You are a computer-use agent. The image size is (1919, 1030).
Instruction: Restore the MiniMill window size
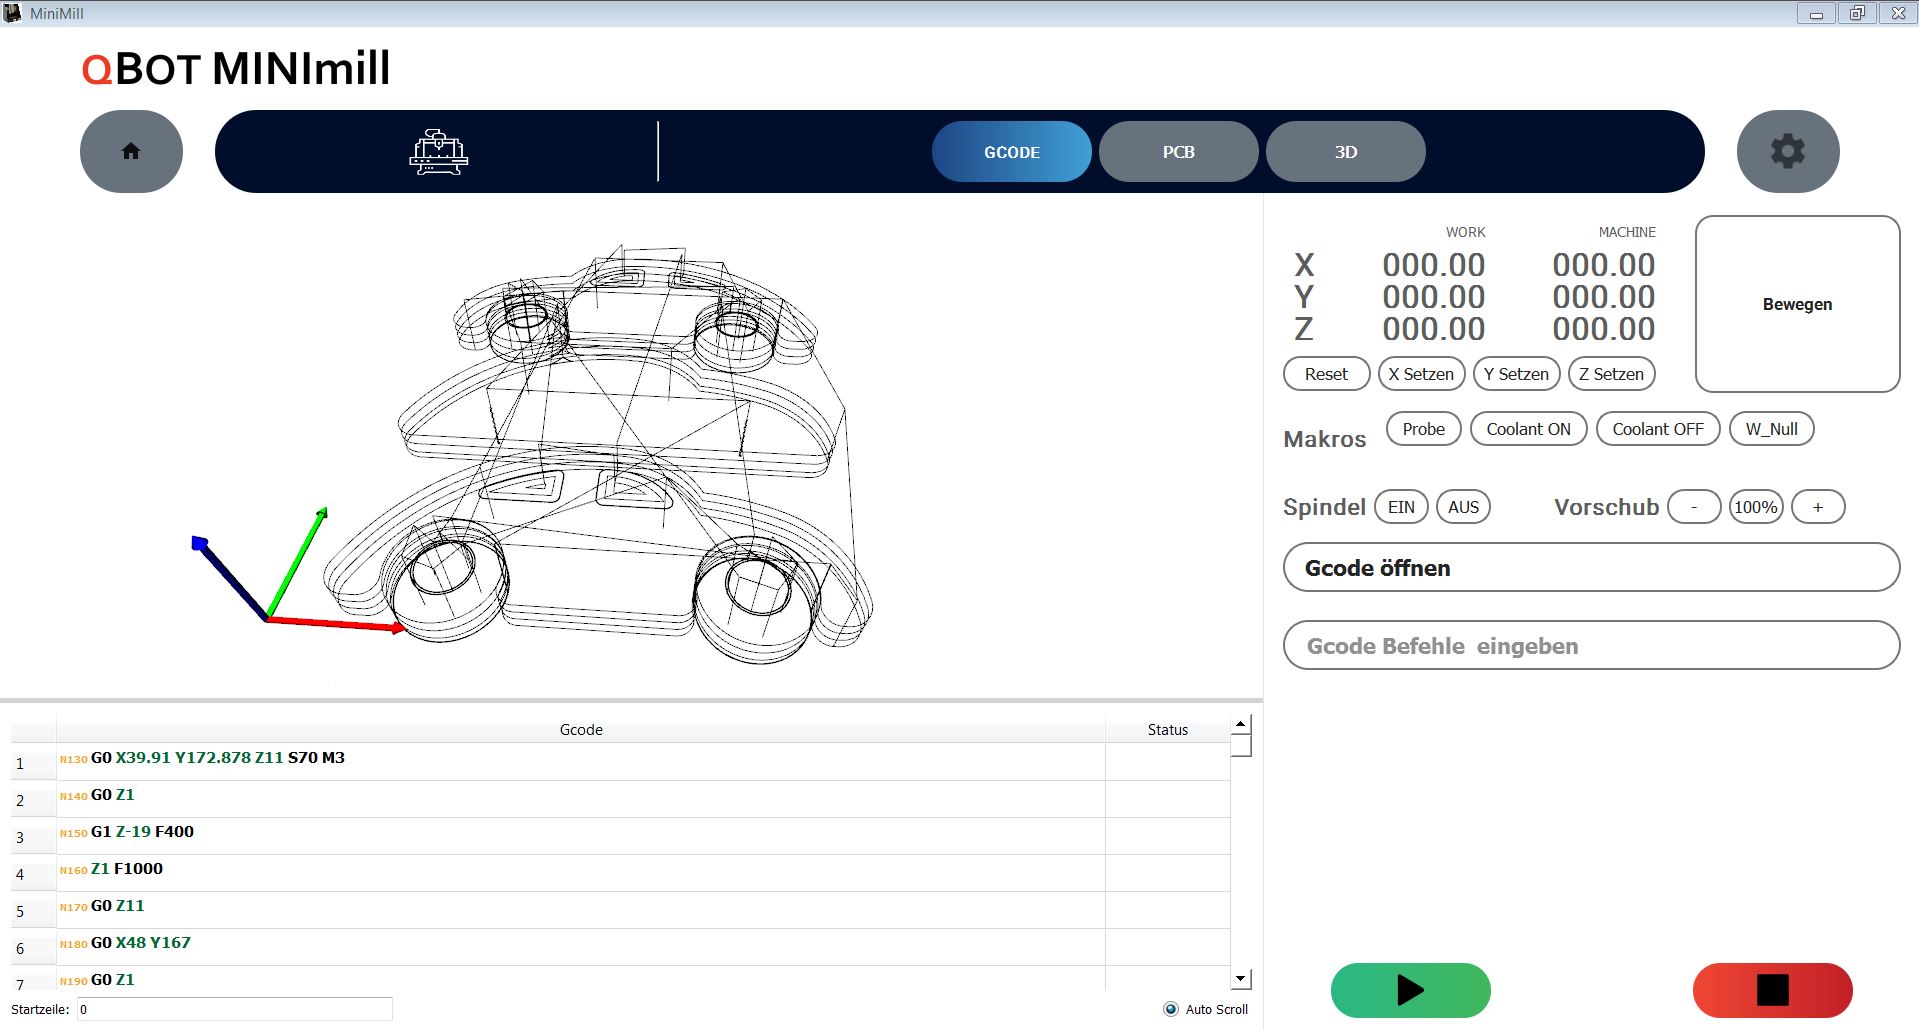1857,13
